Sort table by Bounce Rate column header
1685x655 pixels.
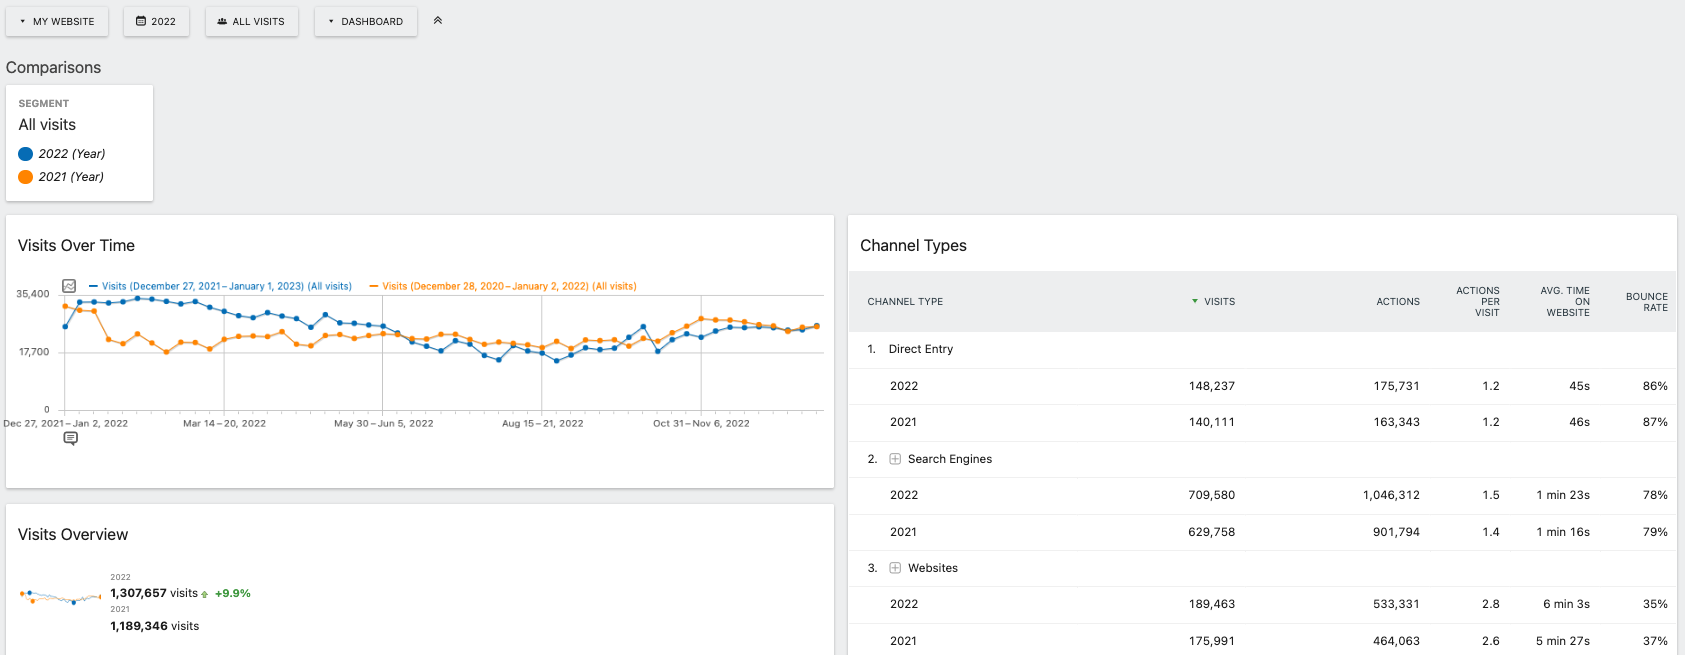coord(1646,302)
